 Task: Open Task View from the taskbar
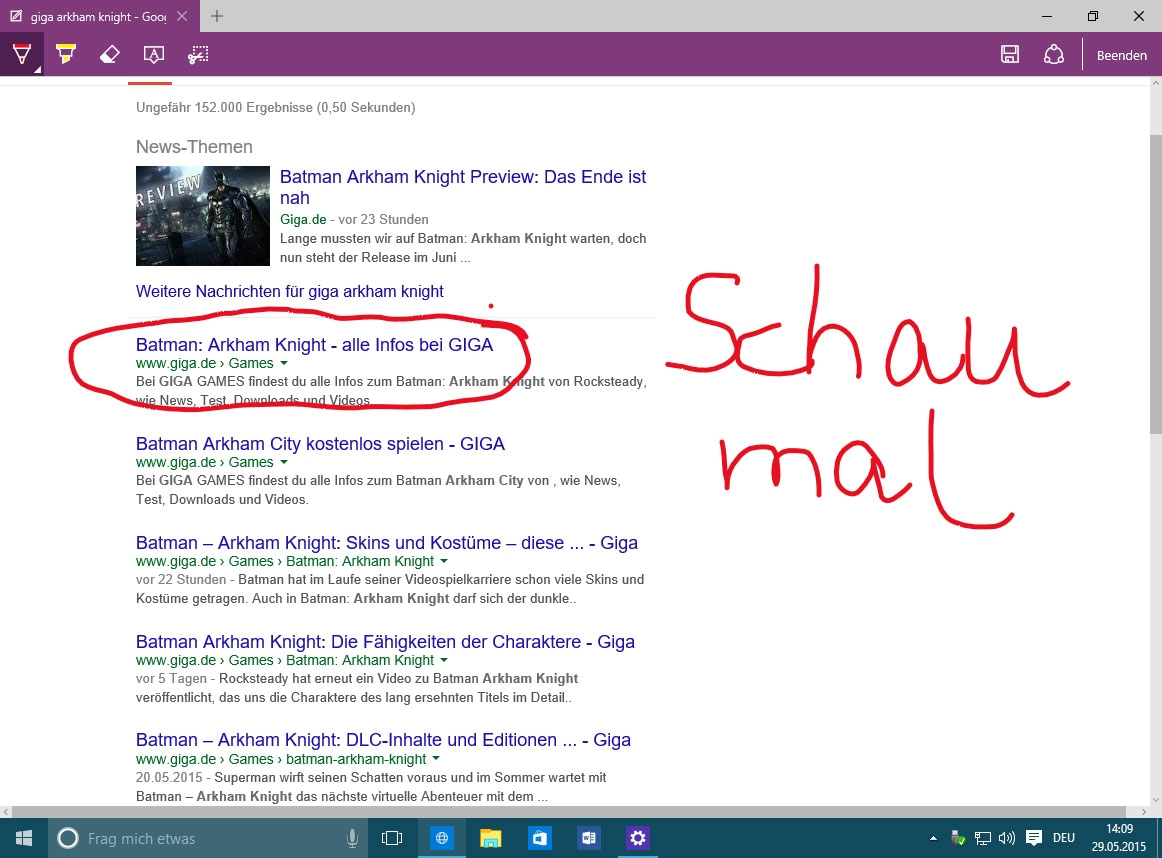[391, 838]
